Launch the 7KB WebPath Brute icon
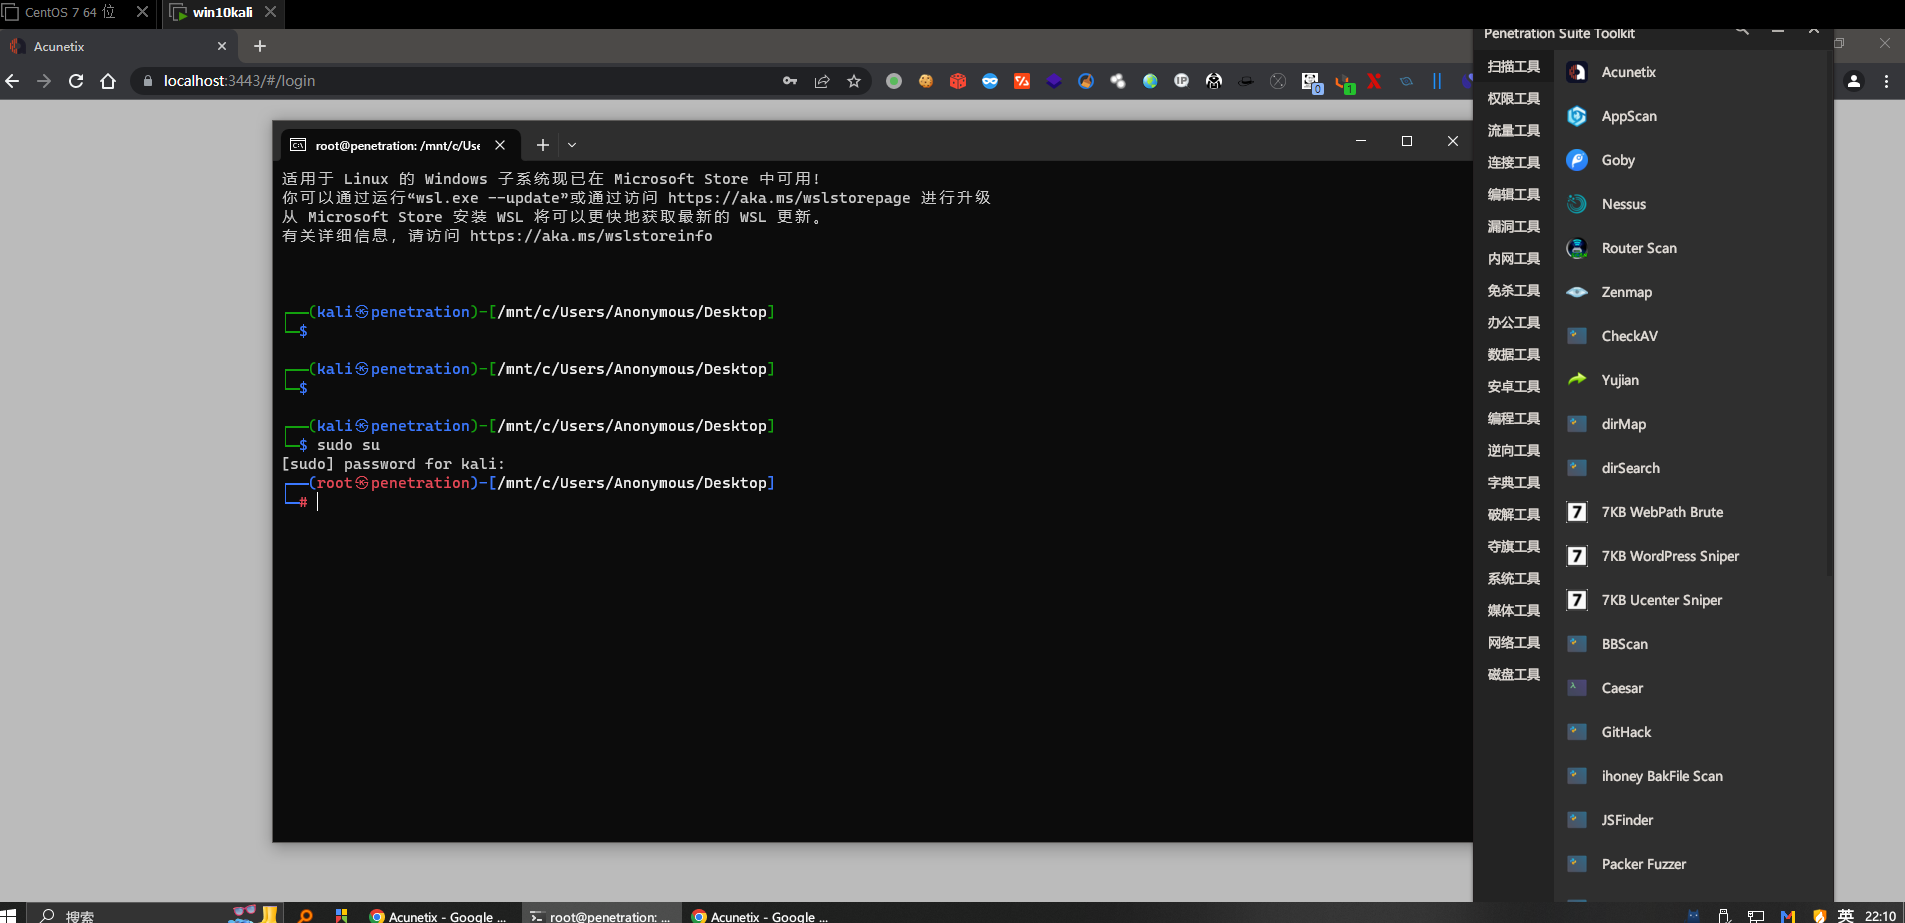Viewport: 1905px width, 923px height. tap(1577, 512)
